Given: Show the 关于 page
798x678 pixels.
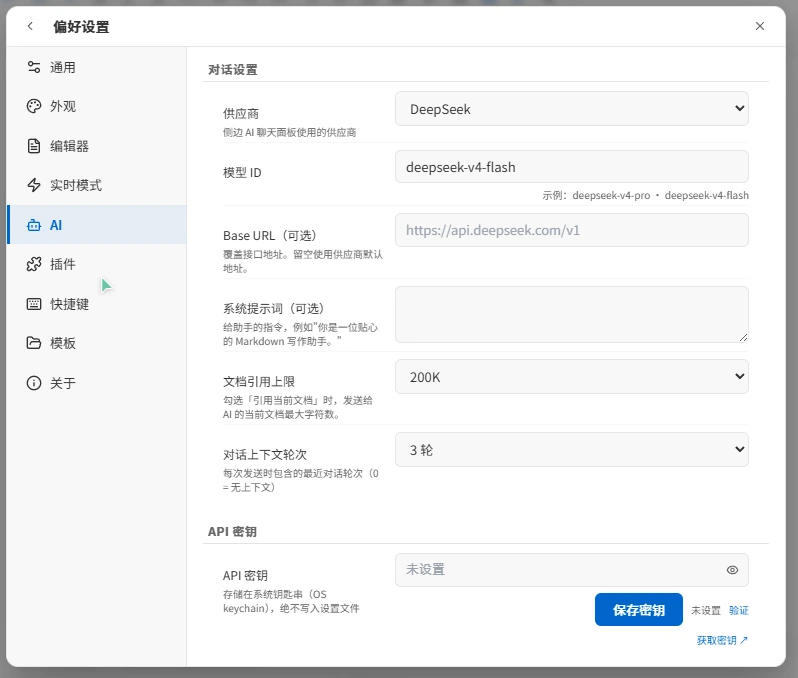Looking at the screenshot, I should pyautogui.click(x=97, y=383).
